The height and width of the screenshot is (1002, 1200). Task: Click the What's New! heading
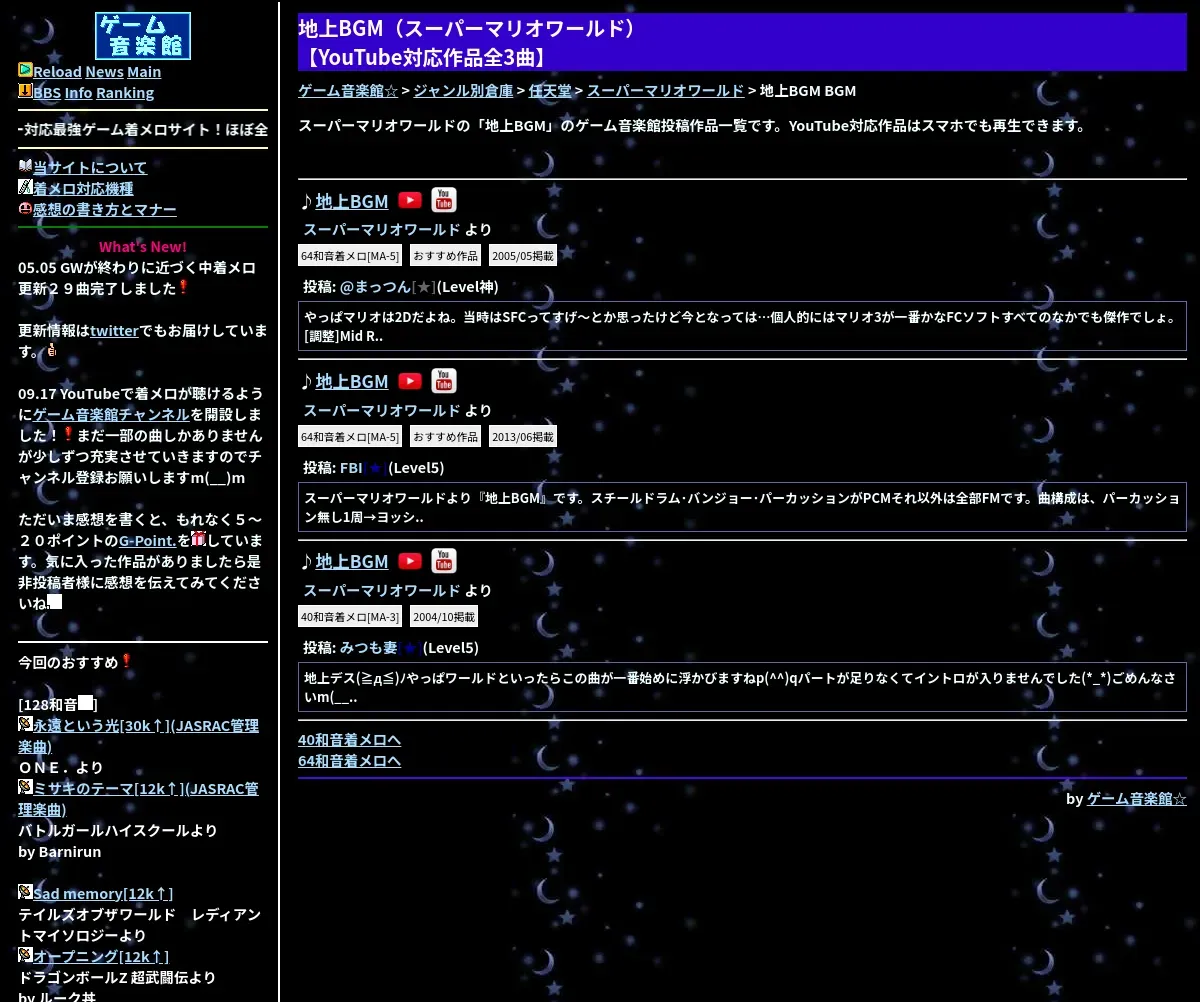pyautogui.click(x=143, y=247)
